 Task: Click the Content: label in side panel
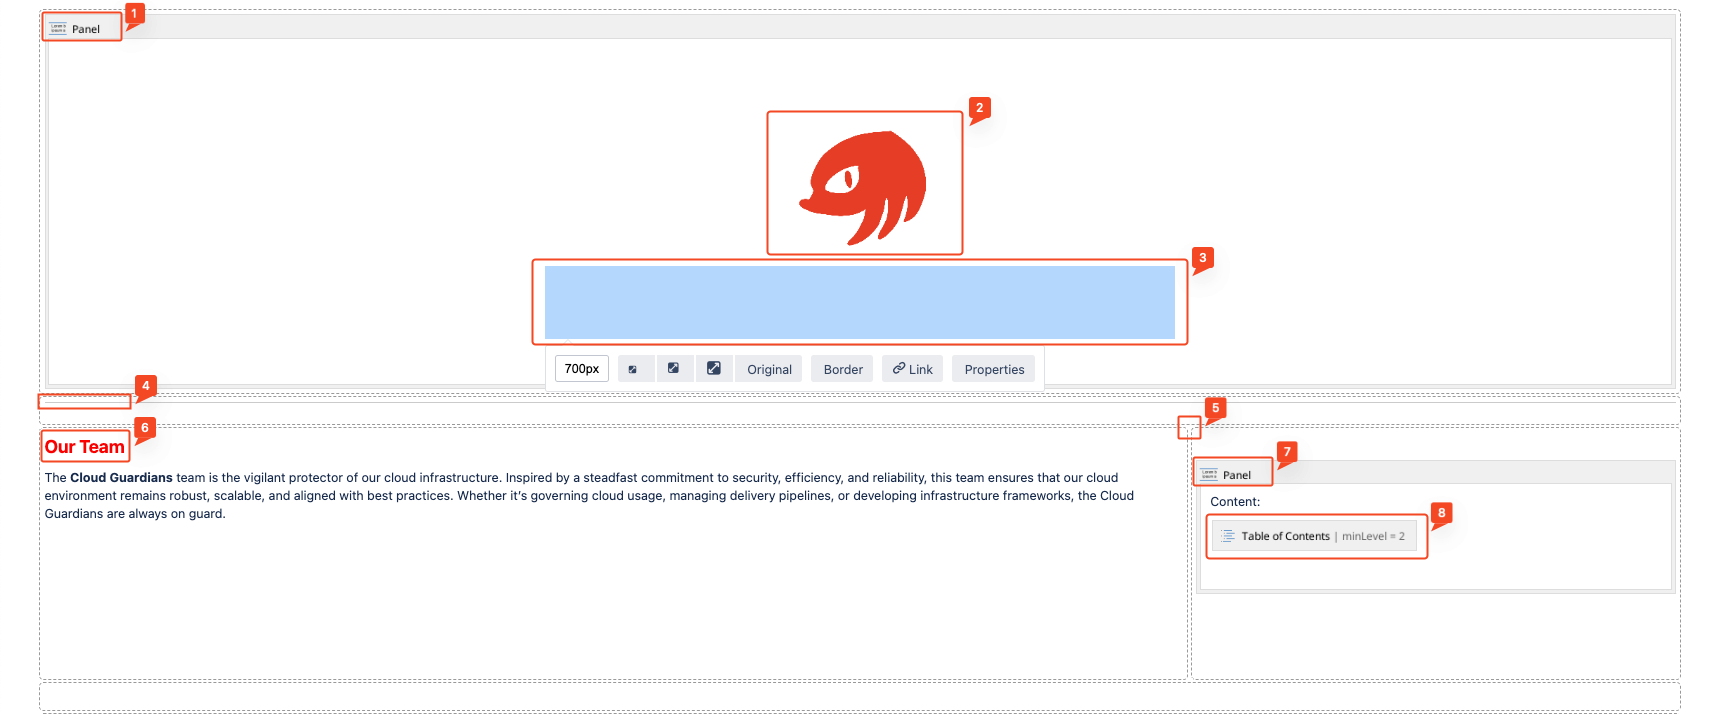pos(1235,502)
